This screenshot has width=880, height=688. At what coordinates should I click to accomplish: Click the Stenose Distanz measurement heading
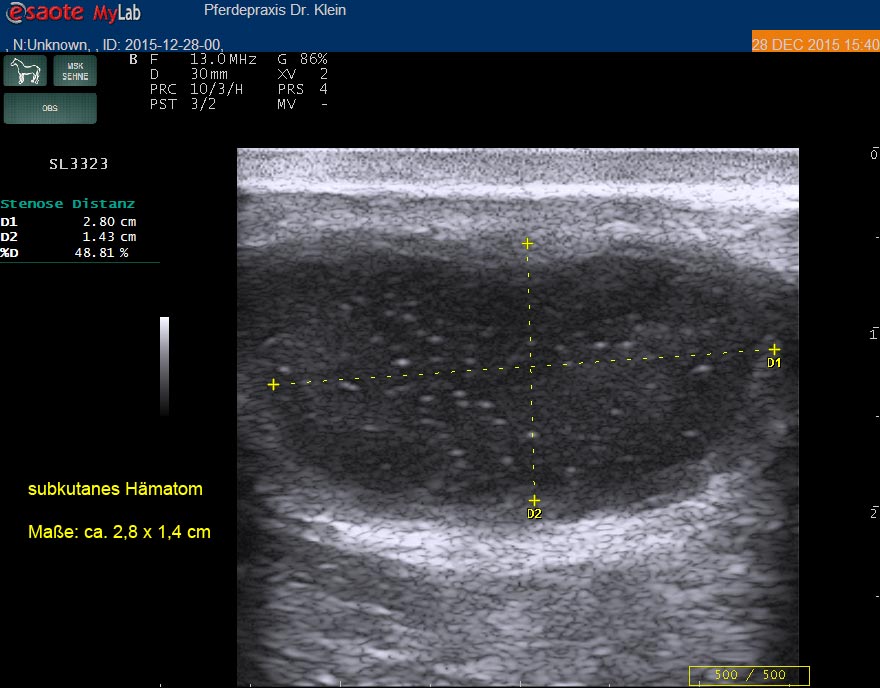tap(68, 204)
